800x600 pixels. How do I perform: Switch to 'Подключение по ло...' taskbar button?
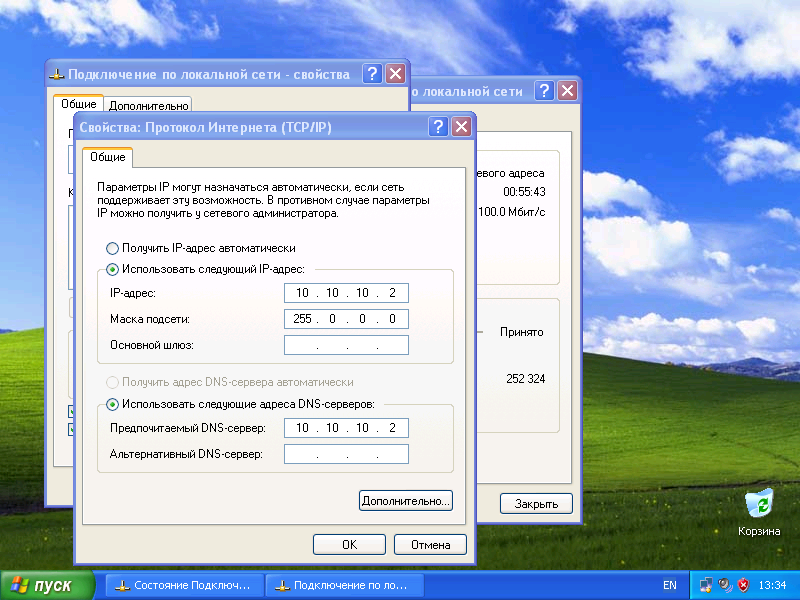[x=345, y=585]
